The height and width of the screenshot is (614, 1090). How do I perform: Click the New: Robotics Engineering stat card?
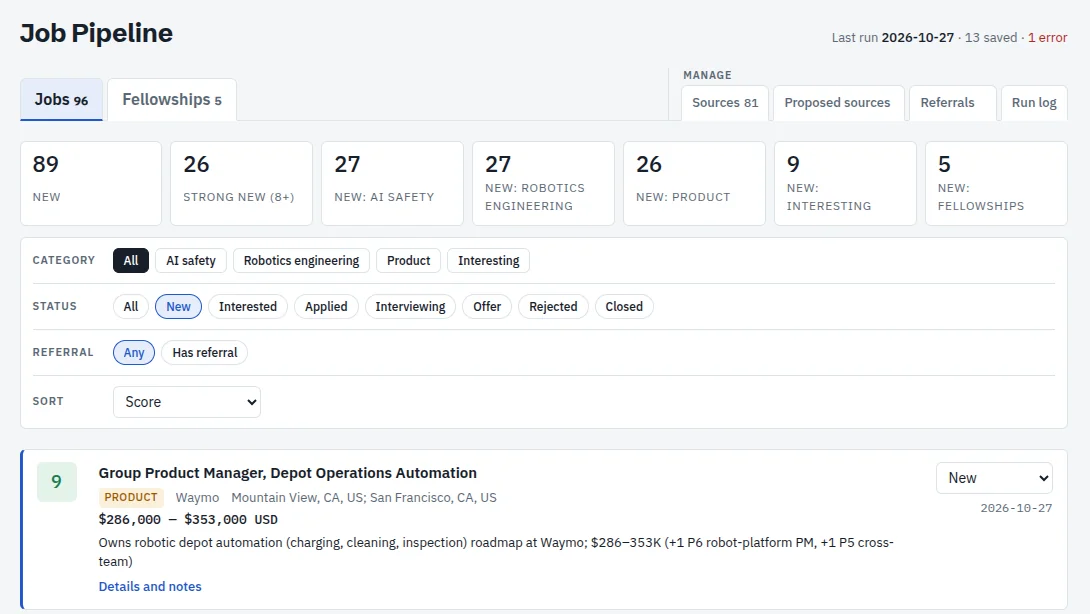click(543, 184)
